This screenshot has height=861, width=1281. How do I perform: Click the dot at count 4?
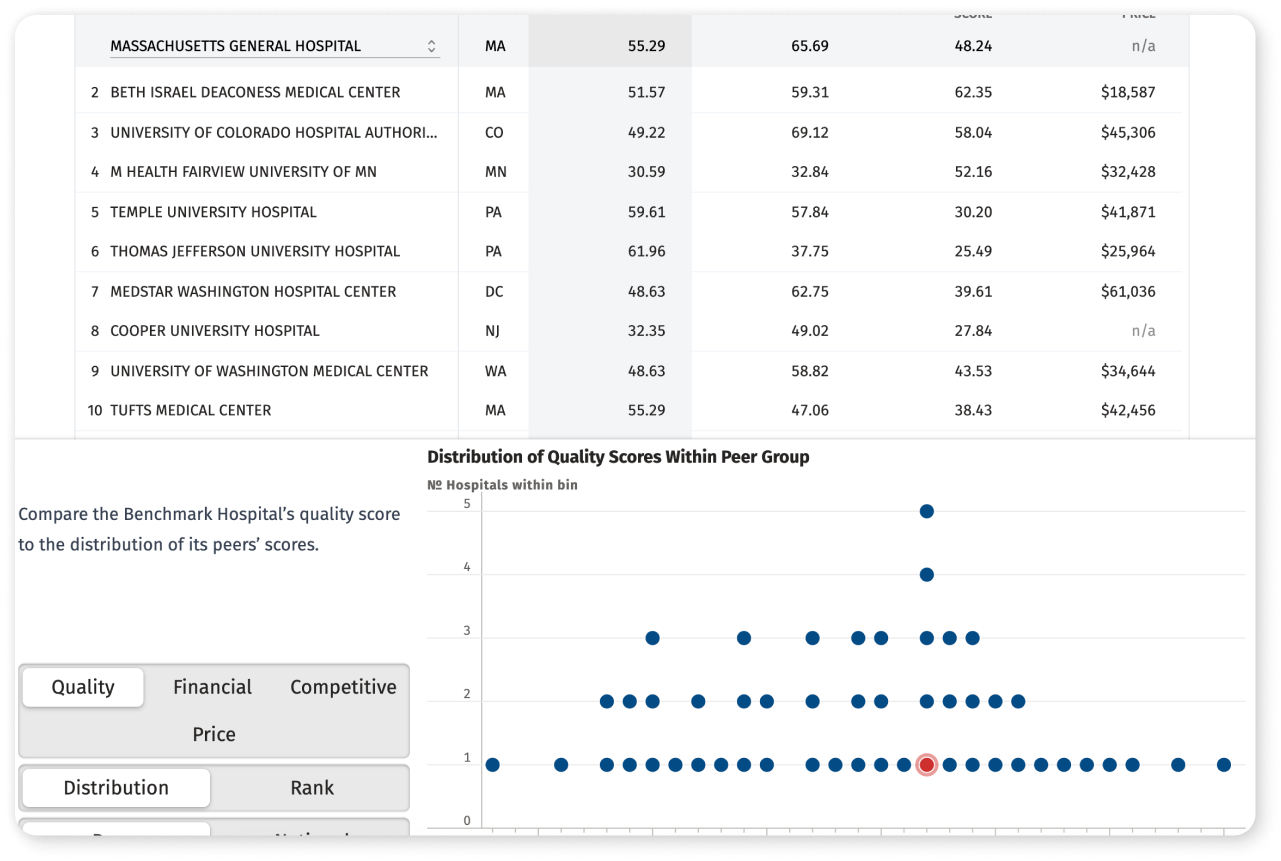pos(927,575)
